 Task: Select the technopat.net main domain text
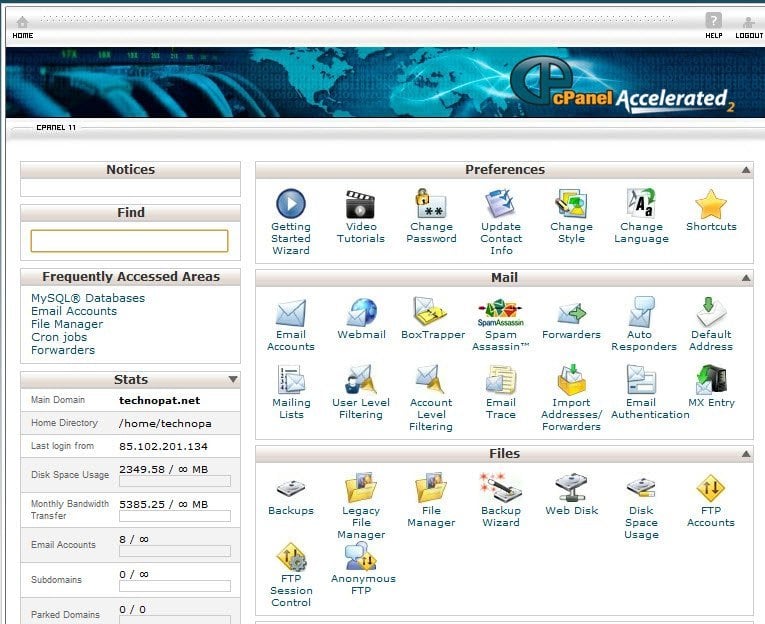click(160, 401)
